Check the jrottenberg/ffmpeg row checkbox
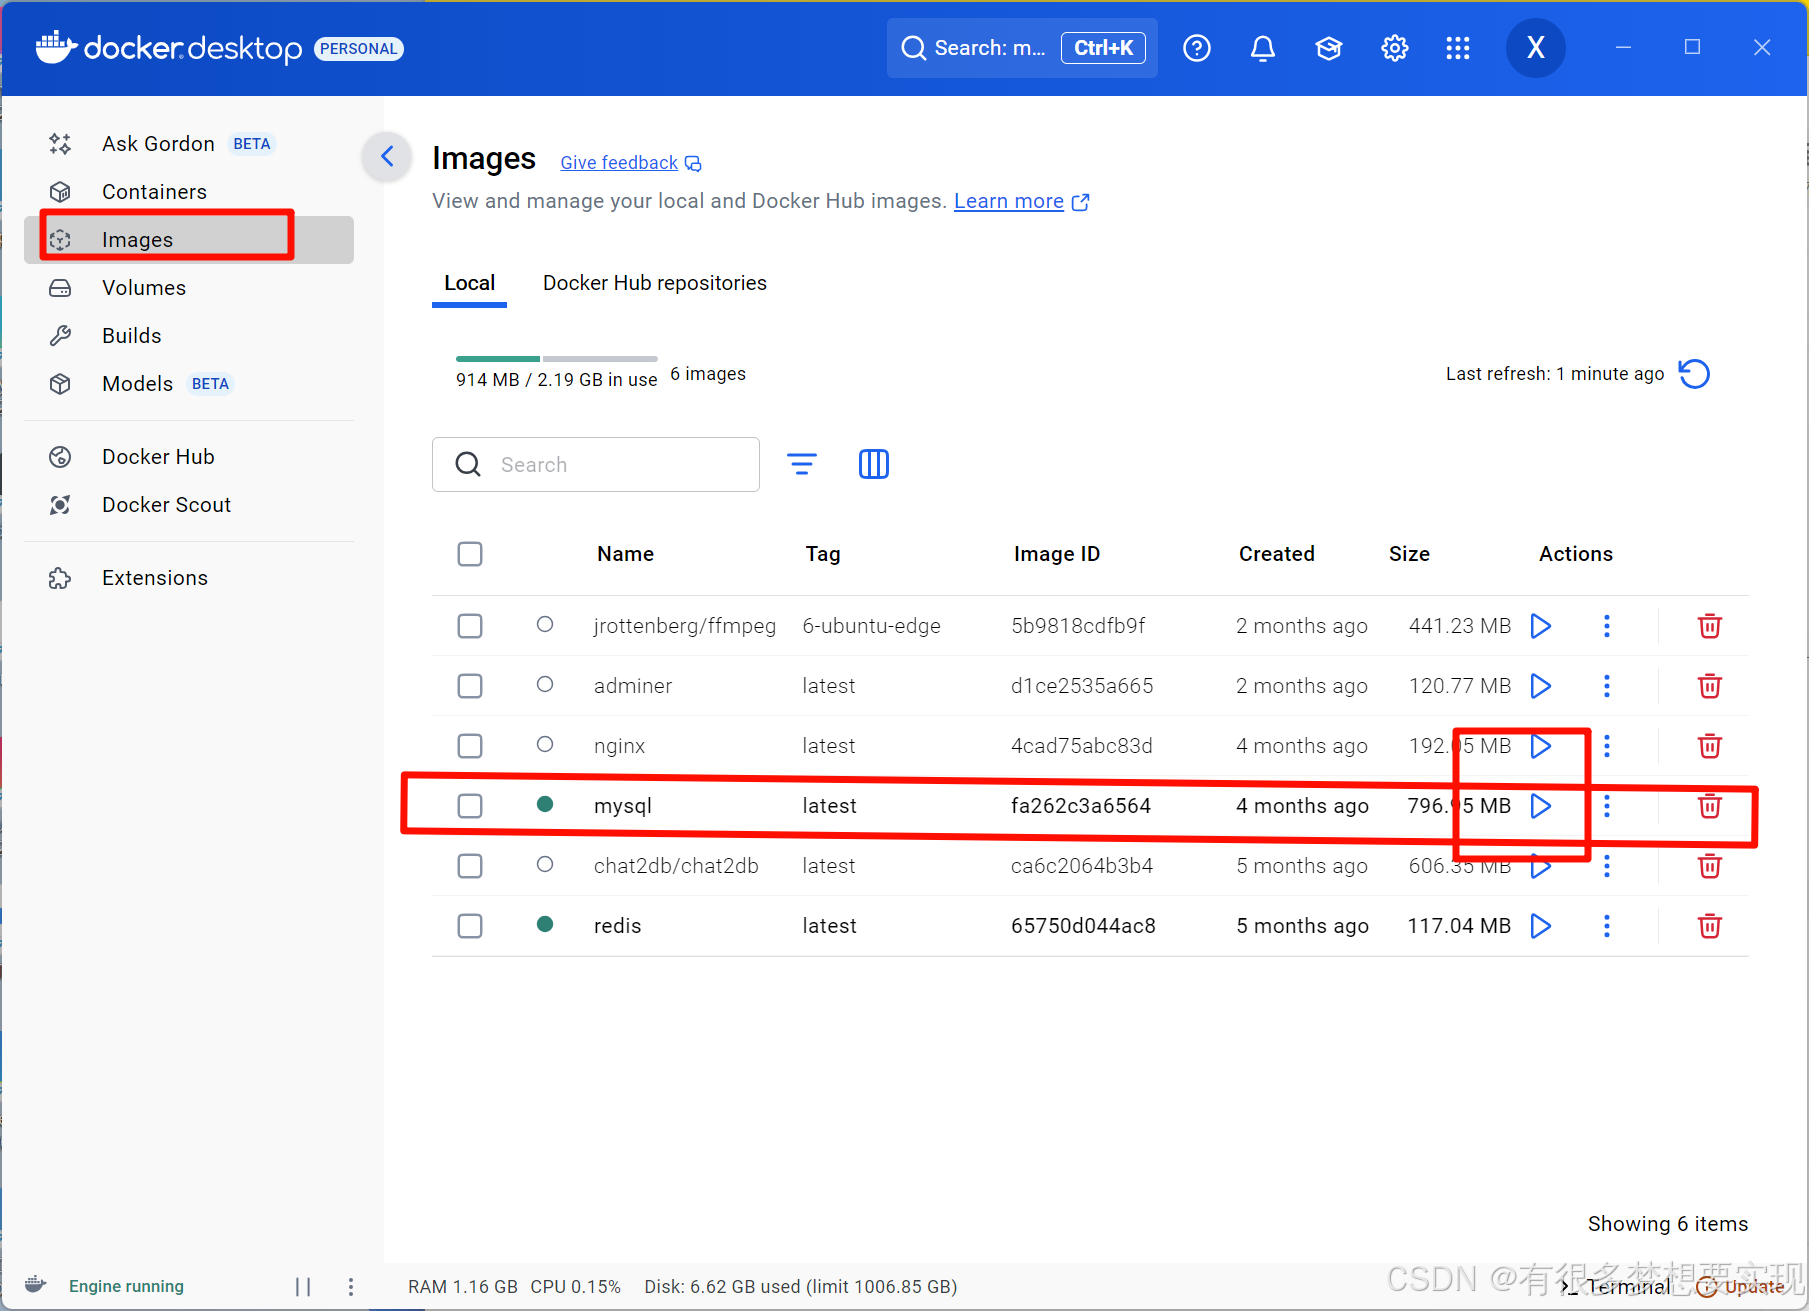1809x1311 pixels. point(470,626)
